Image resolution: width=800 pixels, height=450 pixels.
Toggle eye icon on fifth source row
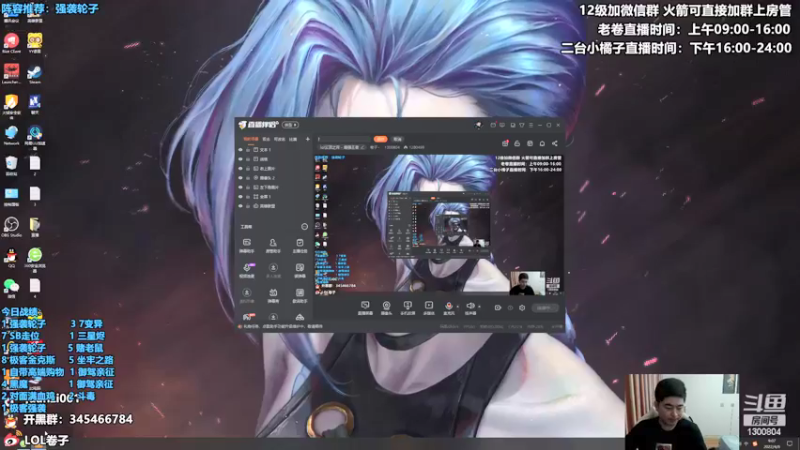240,187
